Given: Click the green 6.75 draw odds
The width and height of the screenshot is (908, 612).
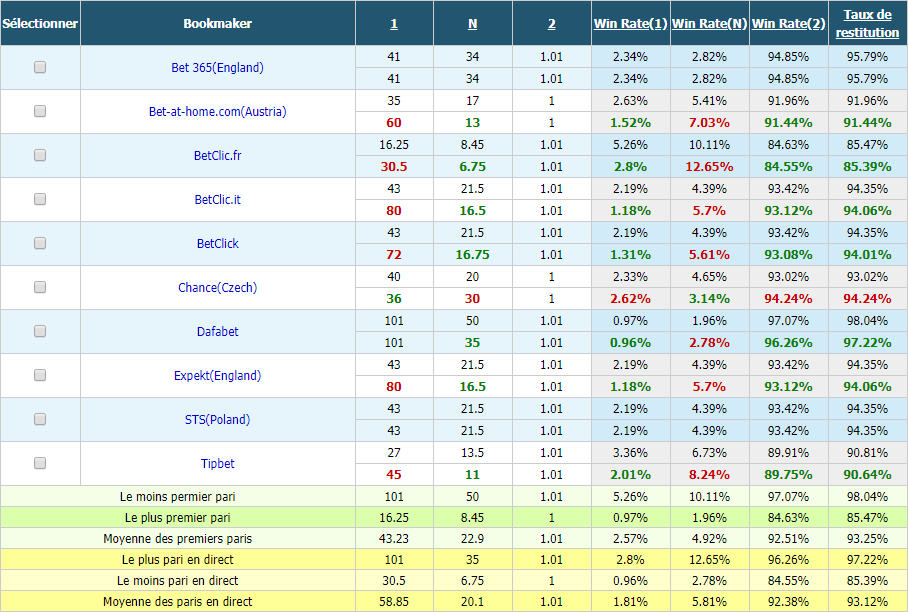Looking at the screenshot, I should pos(473,167).
